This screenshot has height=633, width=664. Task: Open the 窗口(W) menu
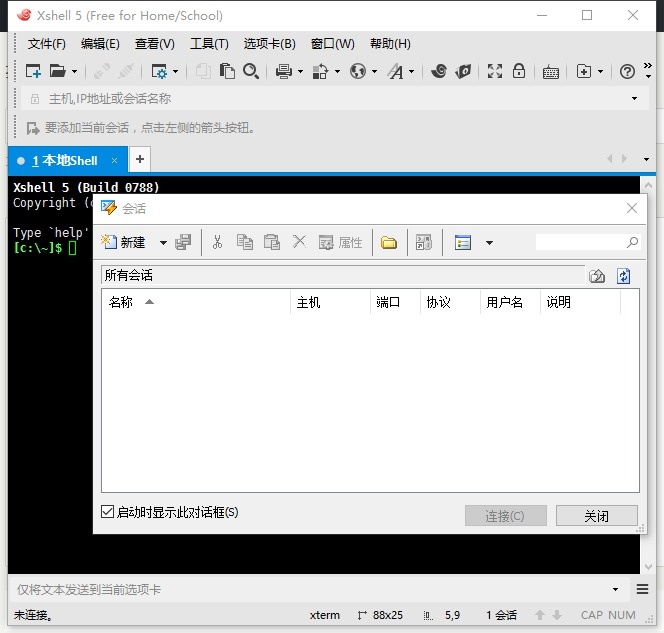point(332,44)
